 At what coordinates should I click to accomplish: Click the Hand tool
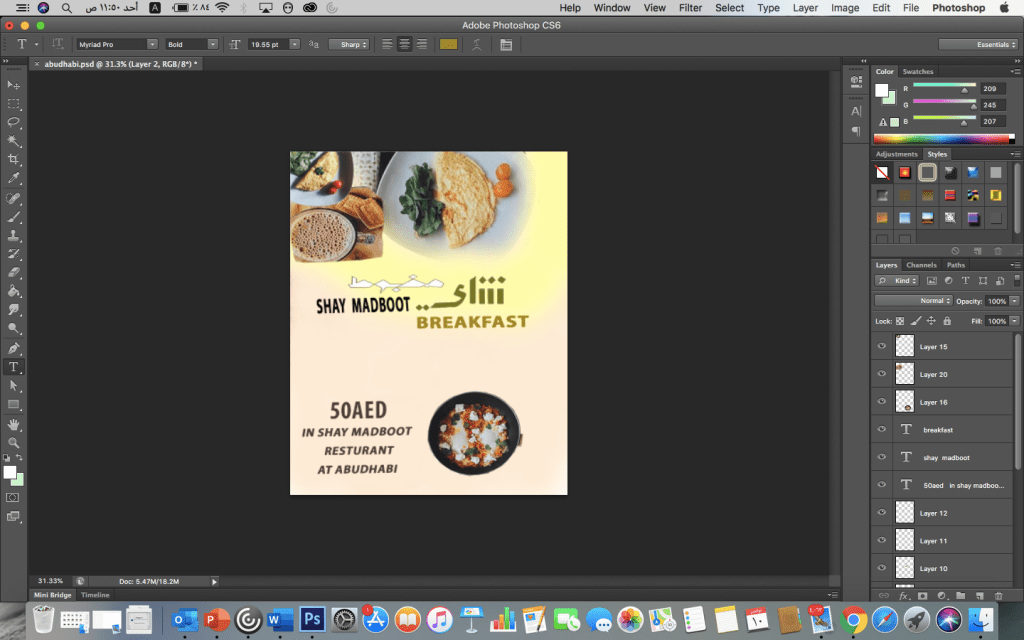click(x=14, y=423)
